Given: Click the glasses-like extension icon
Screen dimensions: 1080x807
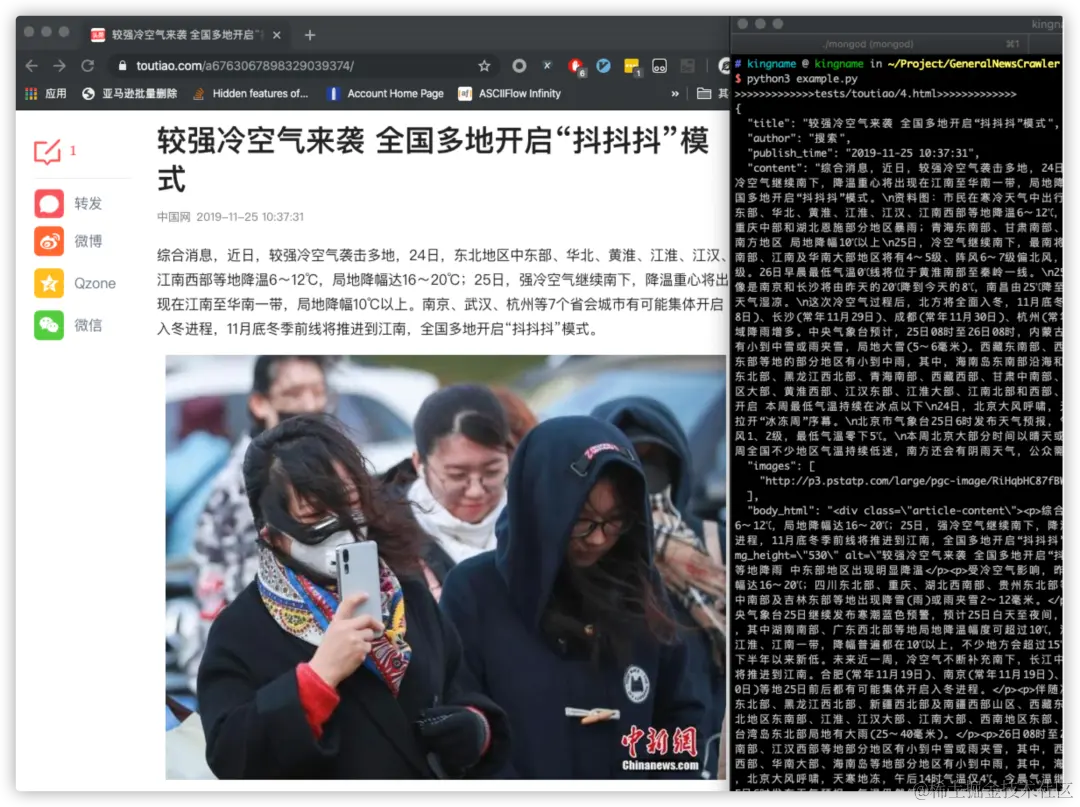Looking at the screenshot, I should [x=659, y=66].
